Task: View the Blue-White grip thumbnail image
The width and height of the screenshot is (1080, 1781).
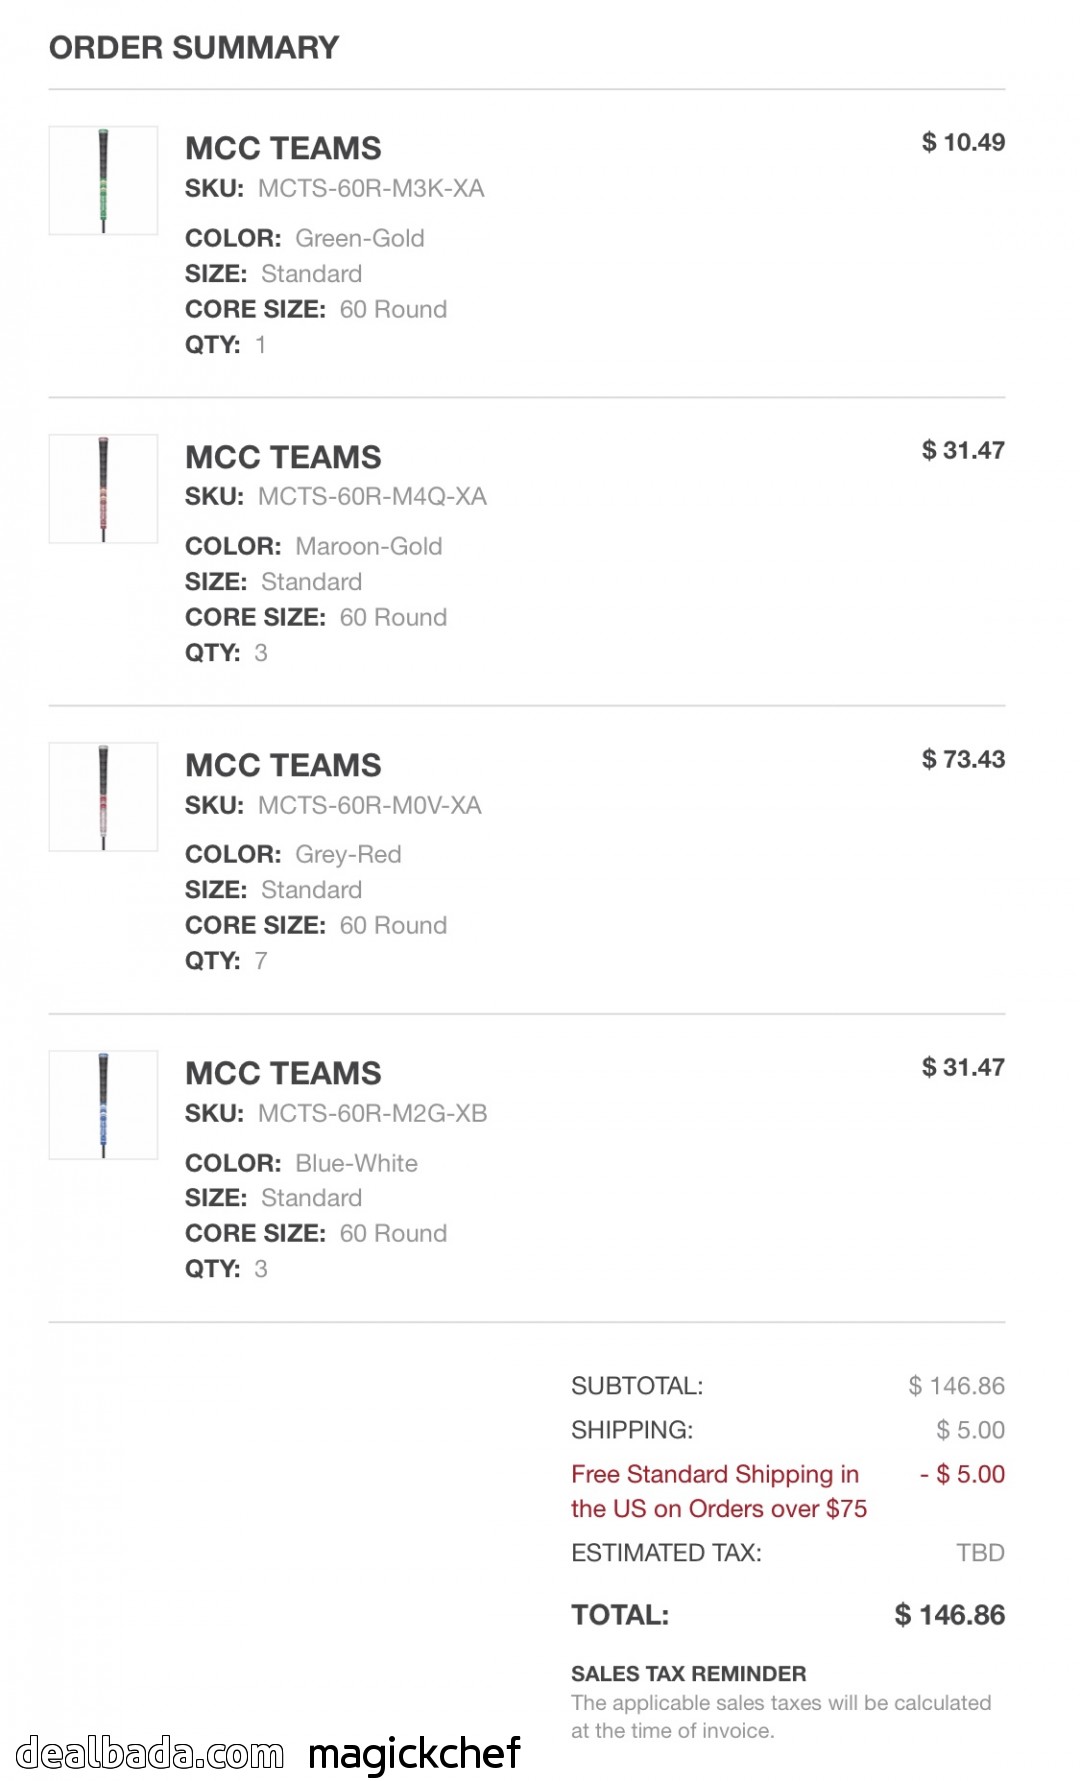Action: (x=103, y=1105)
